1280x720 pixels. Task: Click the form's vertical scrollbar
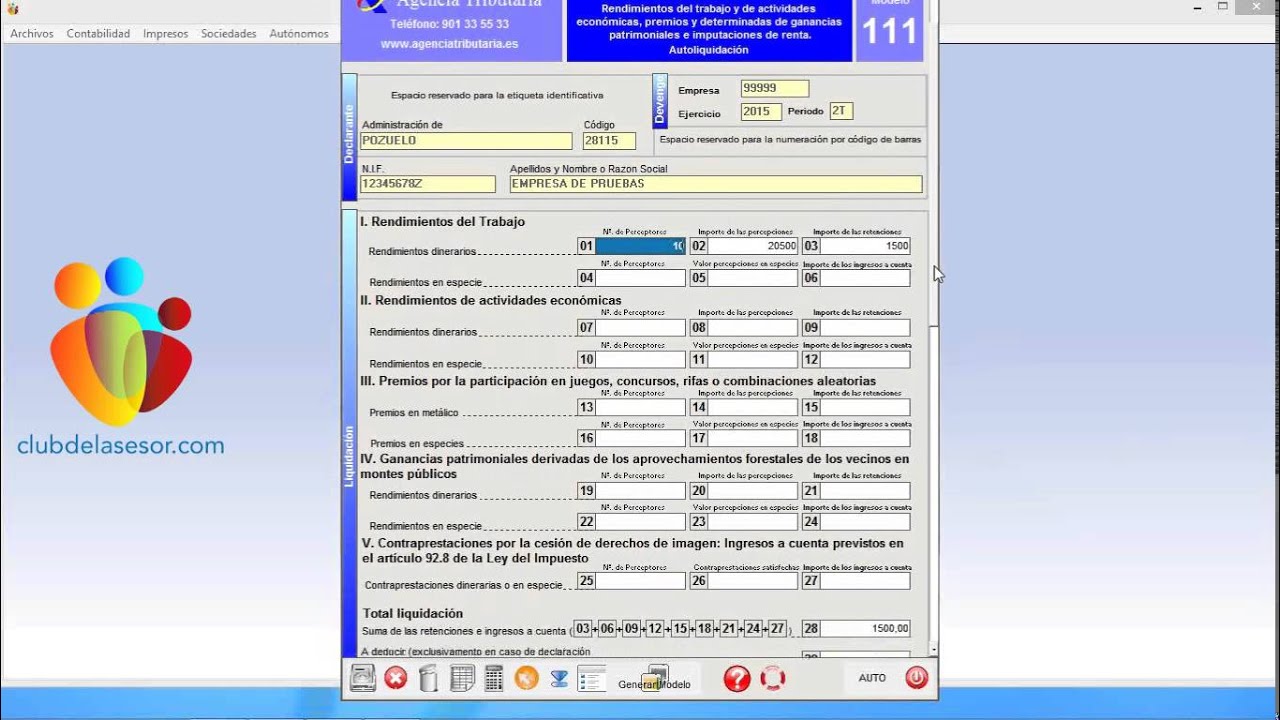click(934, 330)
